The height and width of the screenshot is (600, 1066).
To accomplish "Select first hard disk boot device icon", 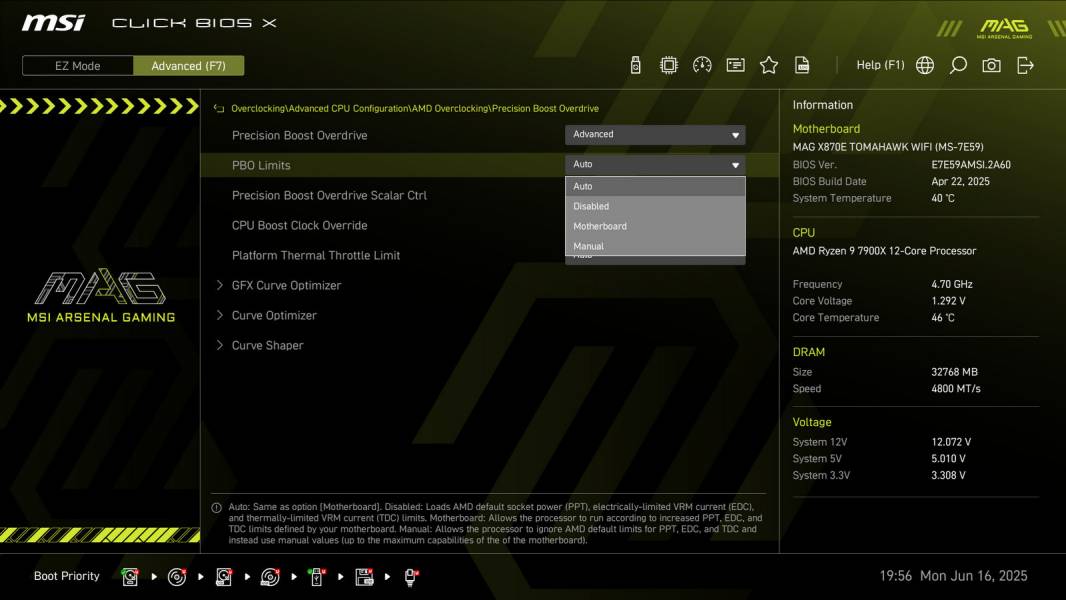I will point(129,577).
